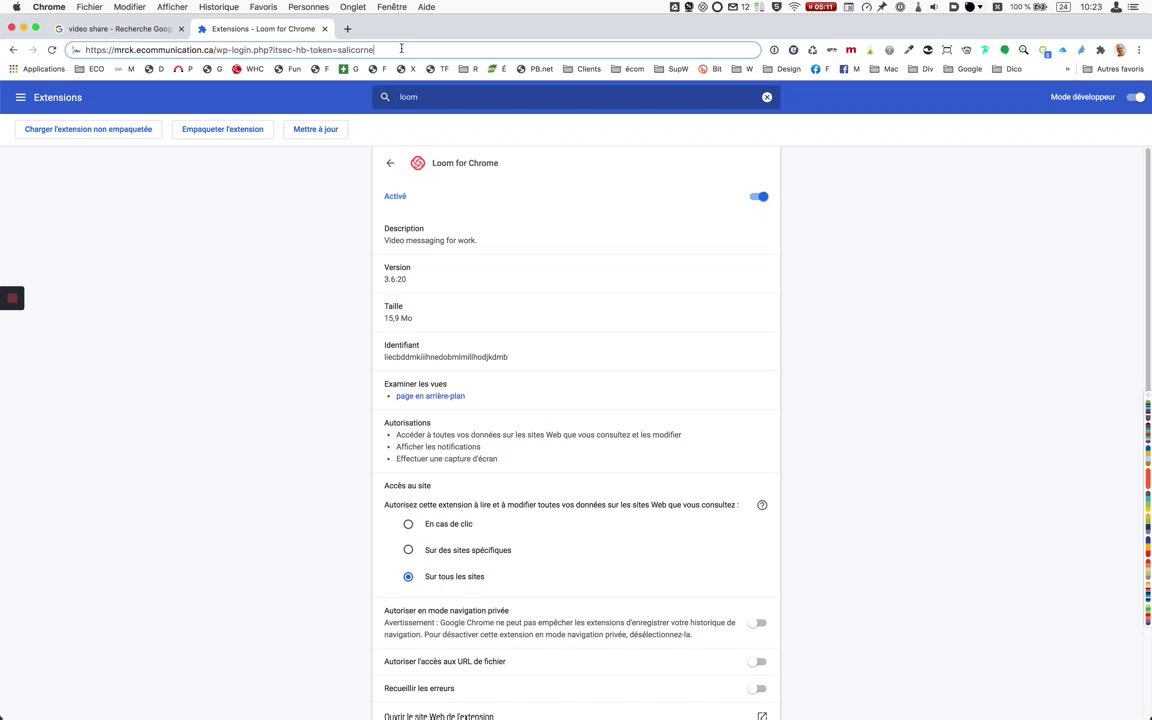The width and height of the screenshot is (1152, 720).
Task: Enable 'Recueillir les erreurs' toggle
Action: tap(757, 688)
